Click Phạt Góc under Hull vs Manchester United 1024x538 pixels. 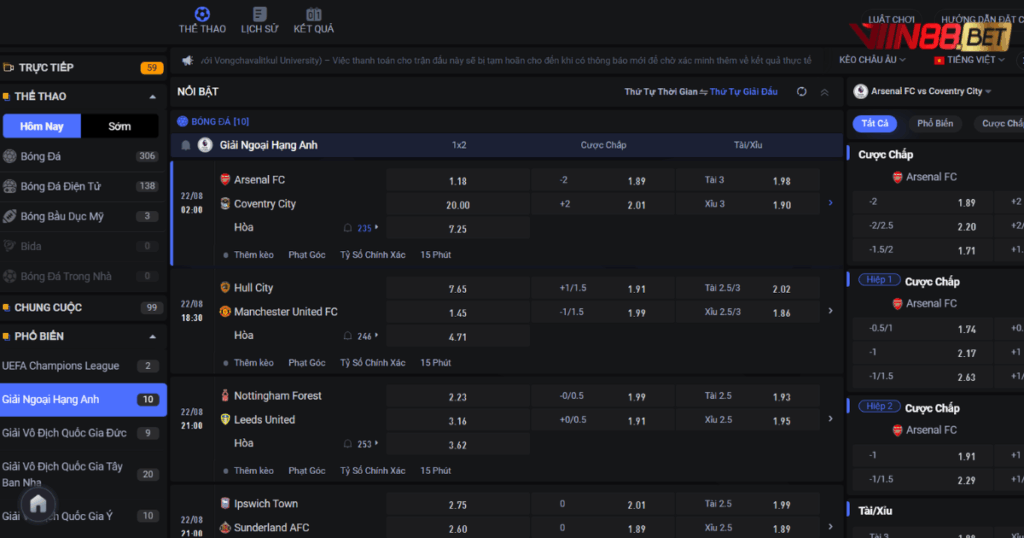307,362
